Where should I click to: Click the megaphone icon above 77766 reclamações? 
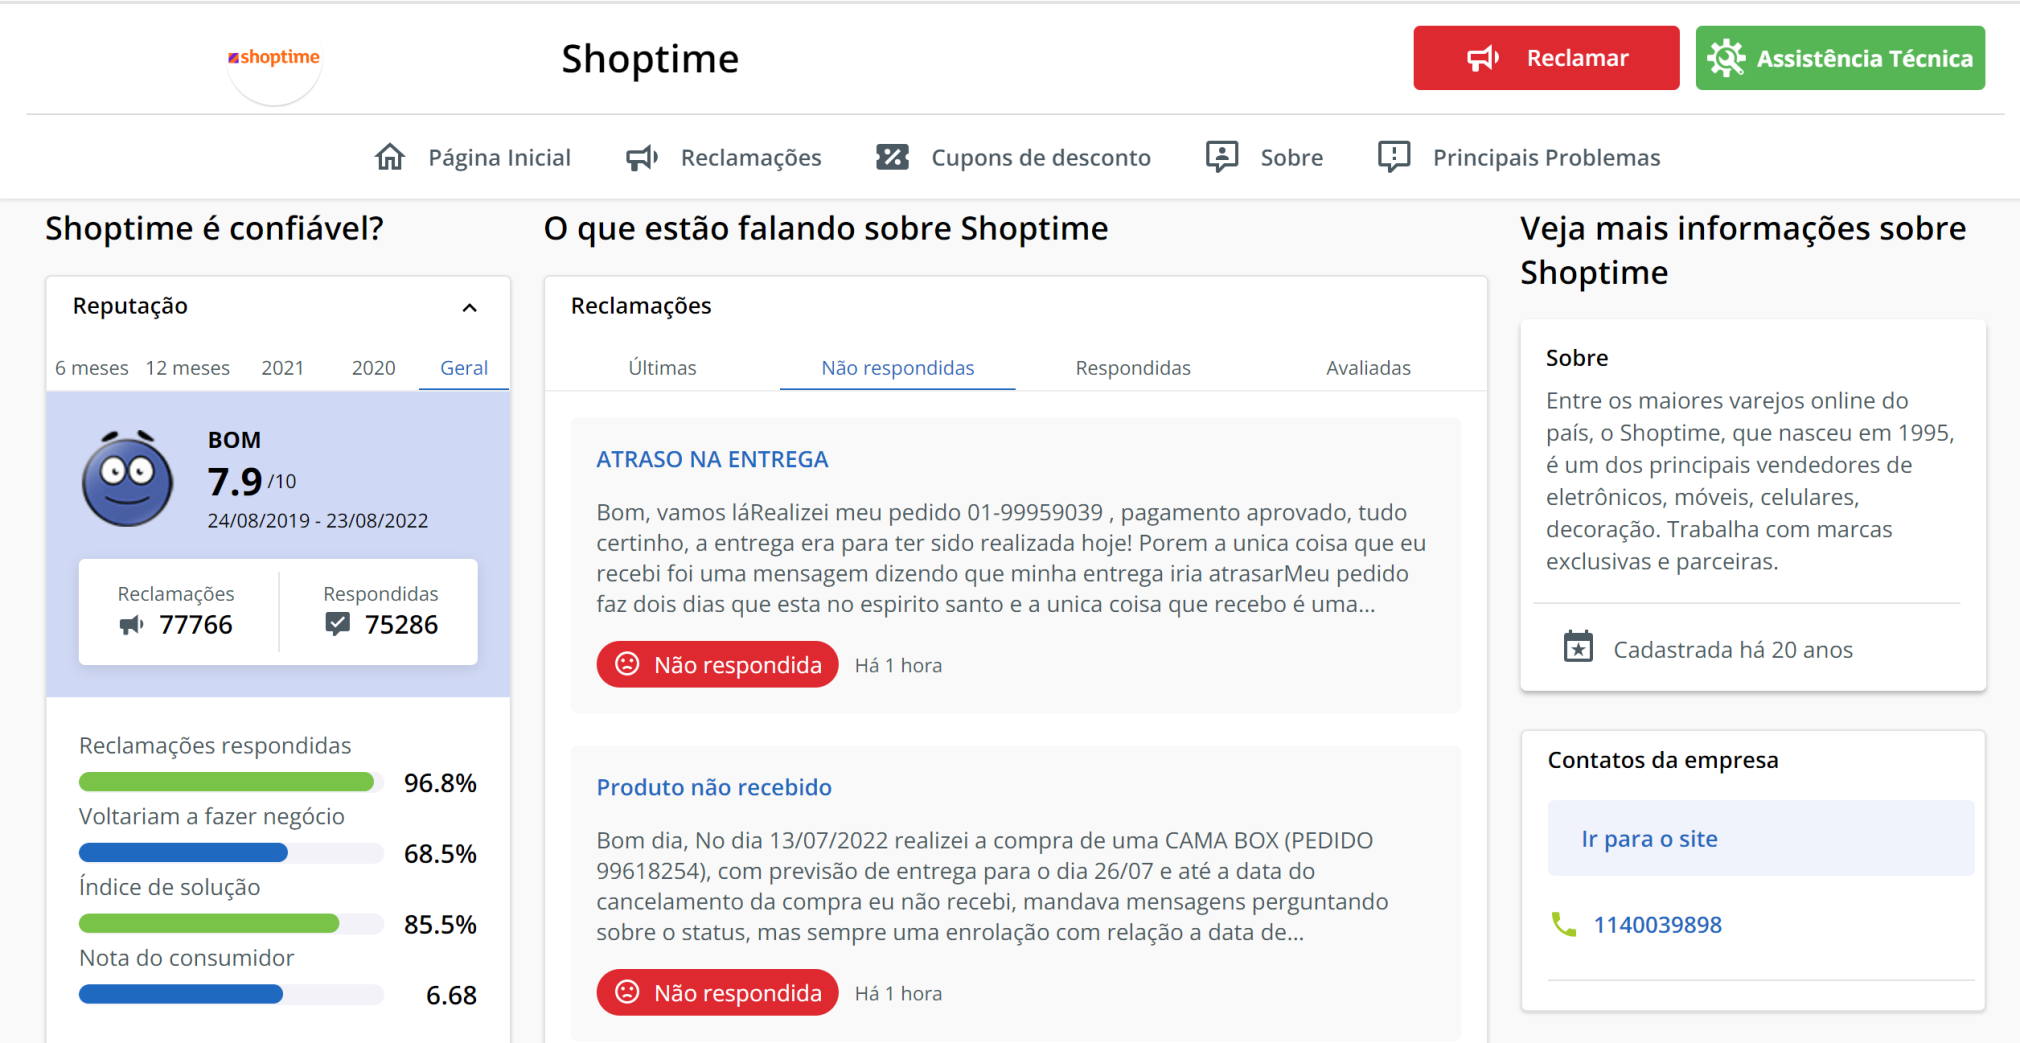[129, 625]
